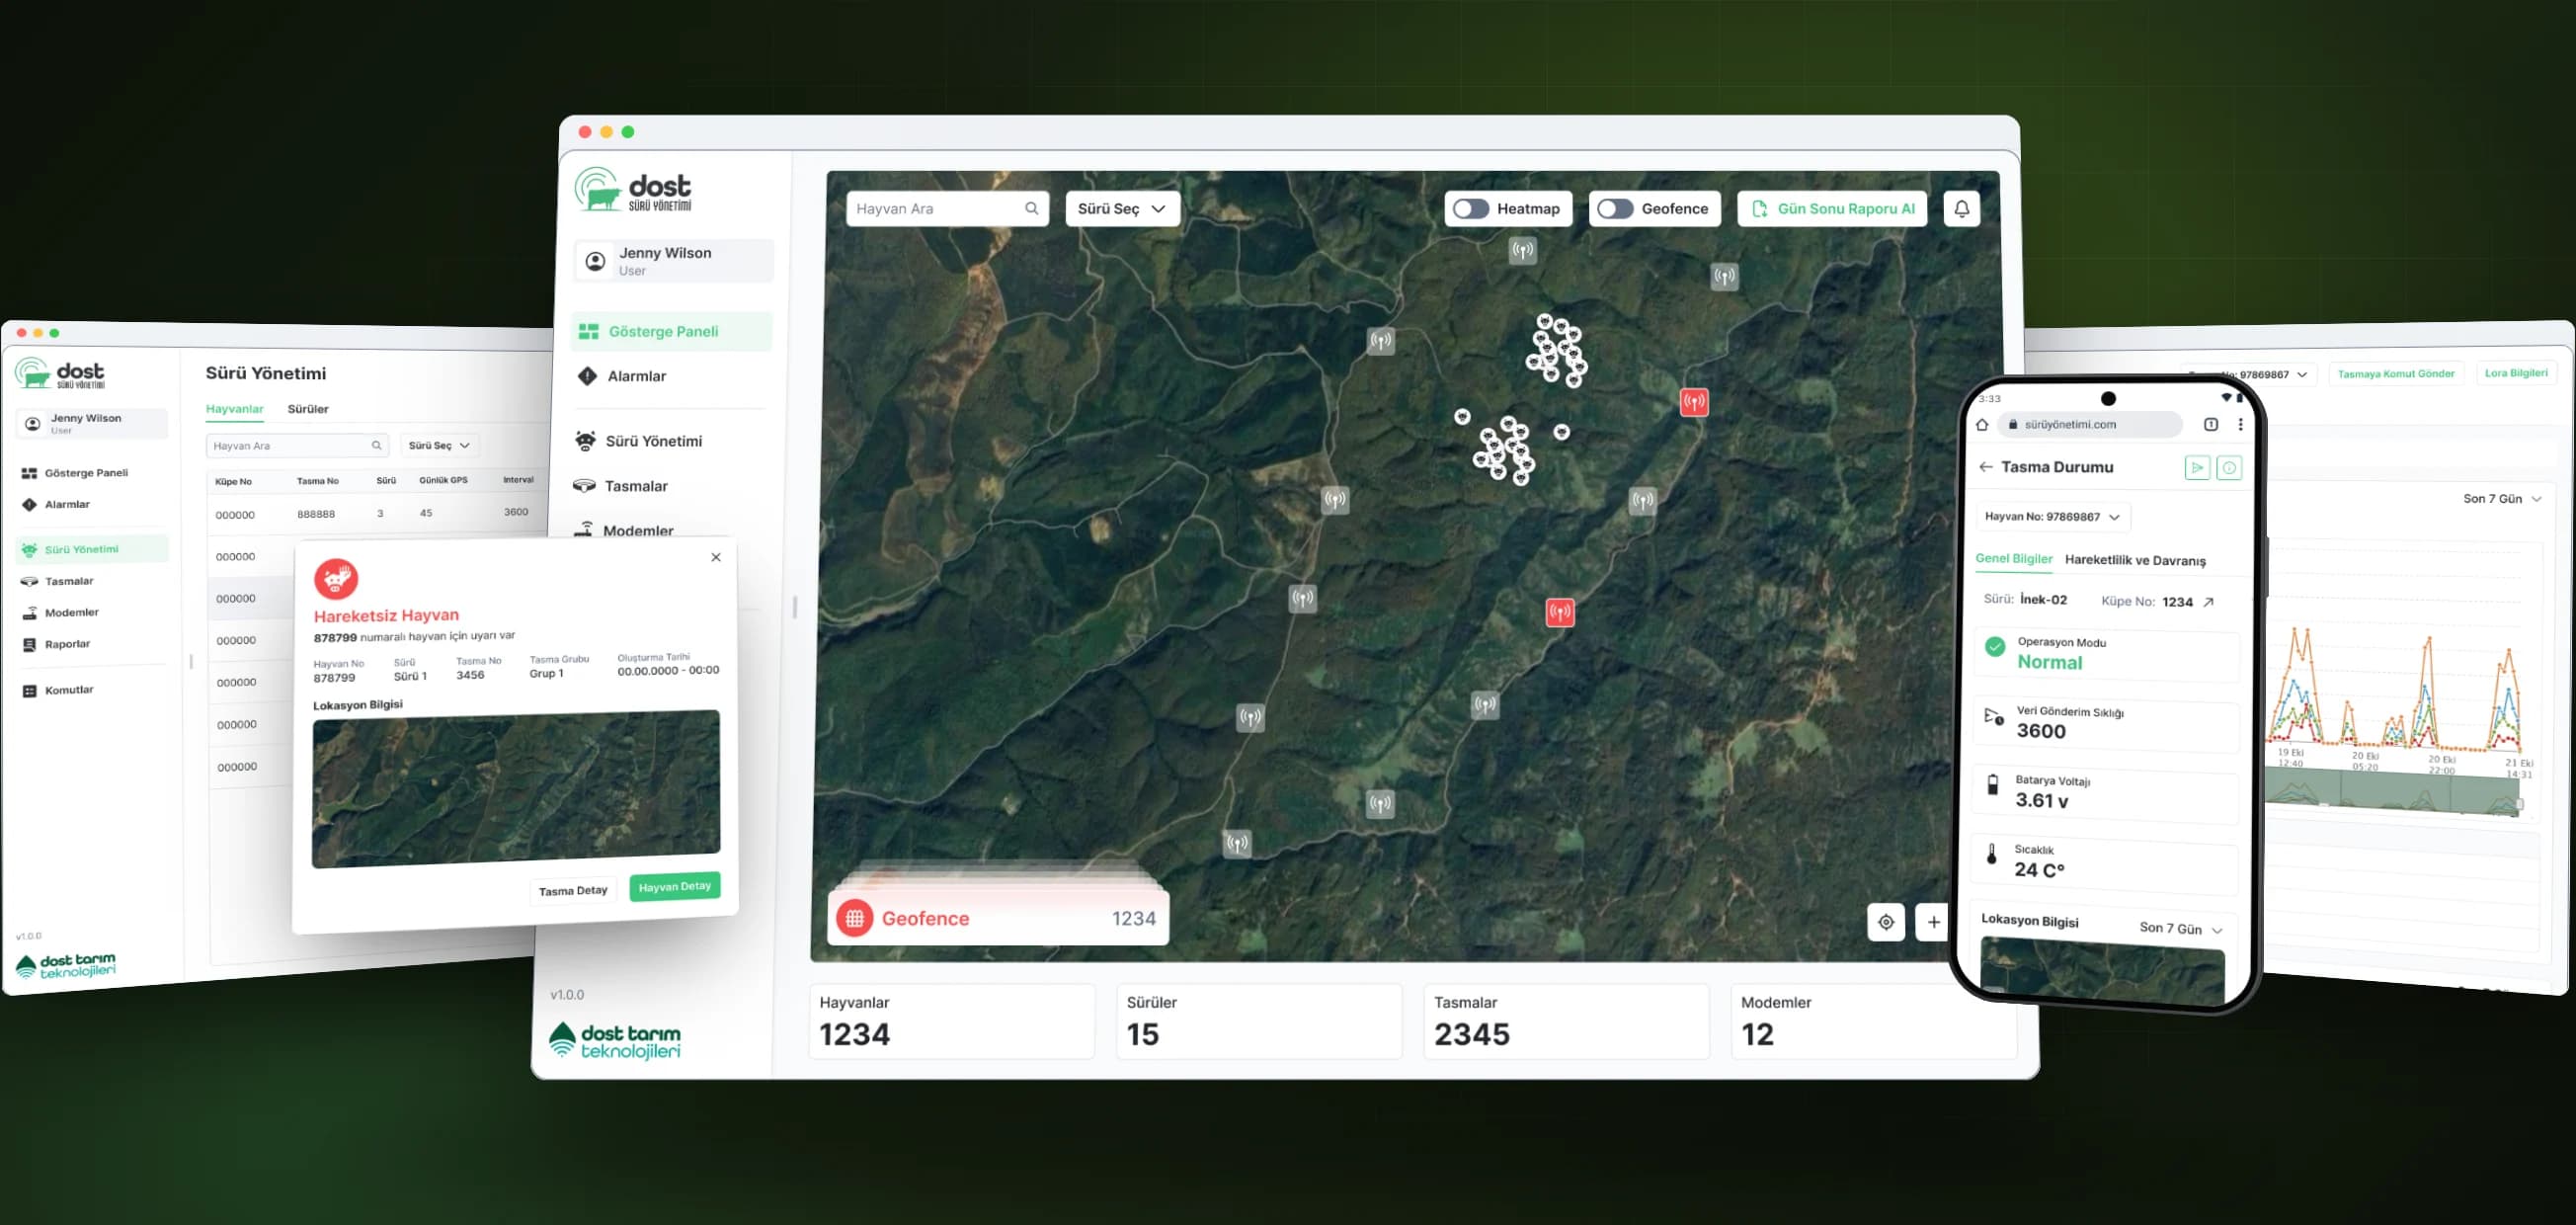Close the Hareketsiz Hayvan alert popup
Viewport: 2576px width, 1225px height.
(x=716, y=557)
